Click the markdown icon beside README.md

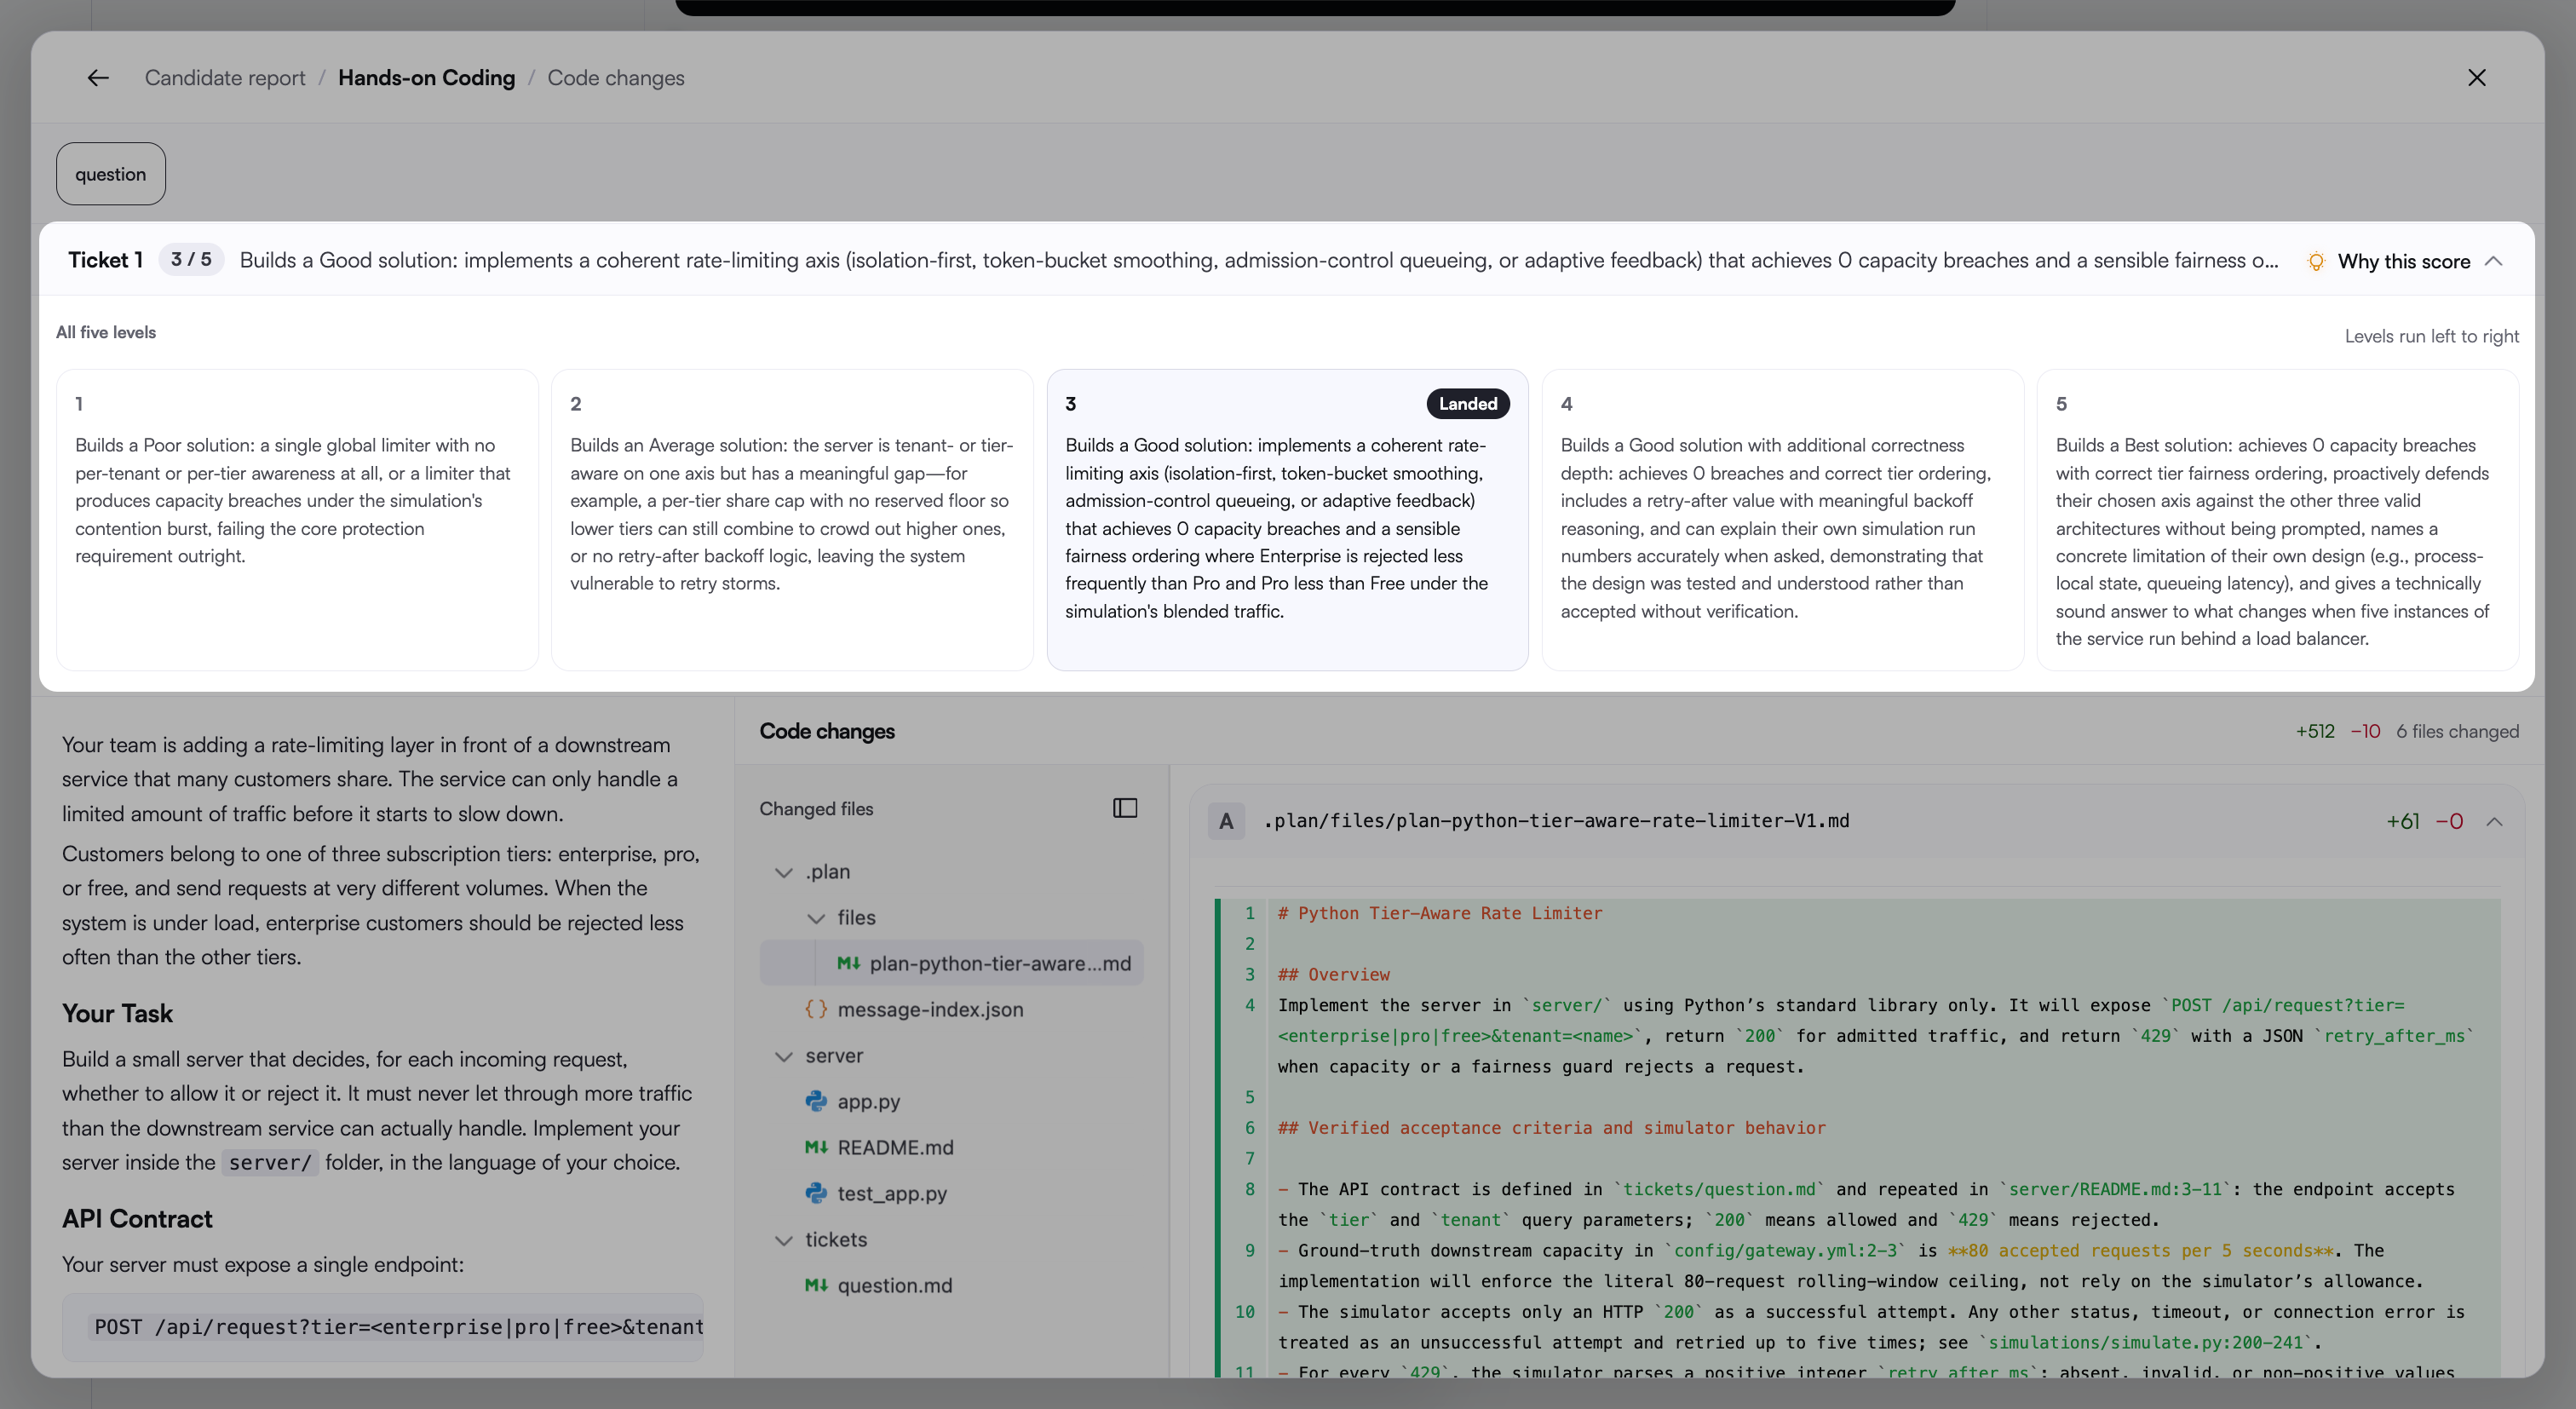click(816, 1148)
